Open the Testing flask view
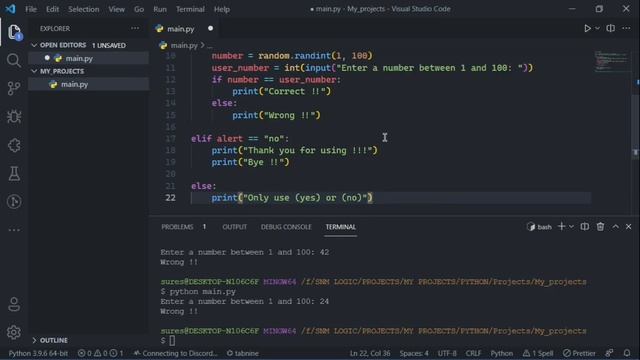Viewport: 640px width, 360px height. coord(14,173)
